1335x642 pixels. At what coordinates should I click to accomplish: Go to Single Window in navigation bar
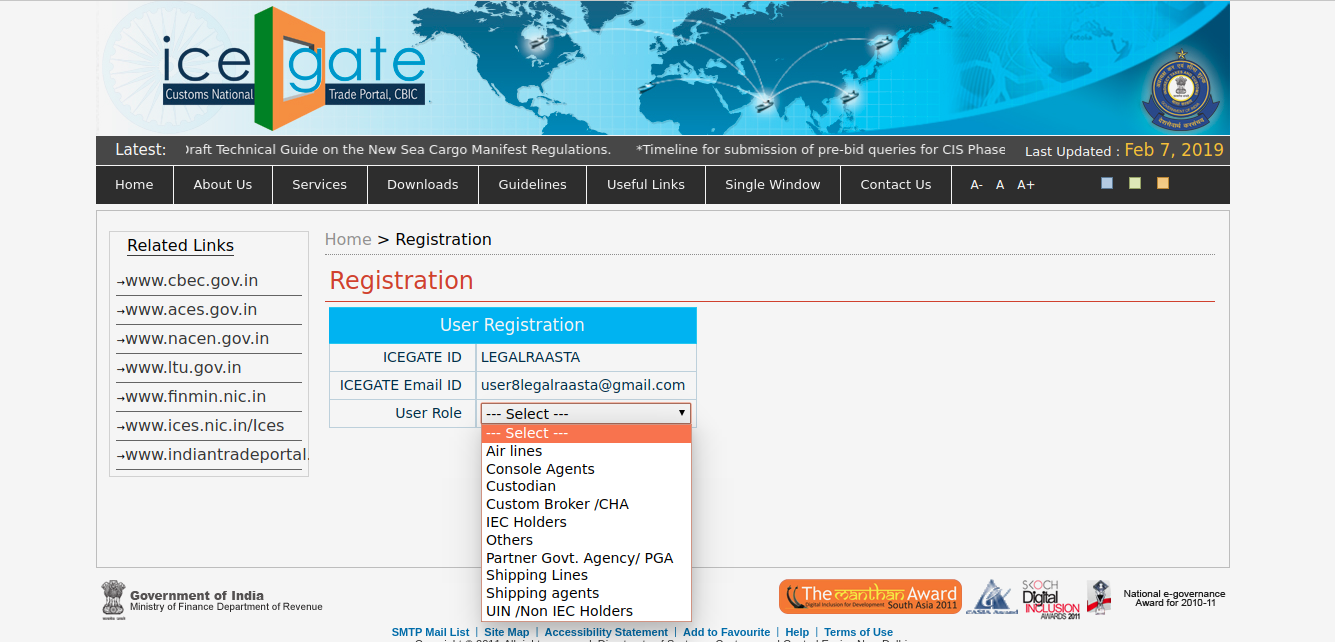click(772, 185)
